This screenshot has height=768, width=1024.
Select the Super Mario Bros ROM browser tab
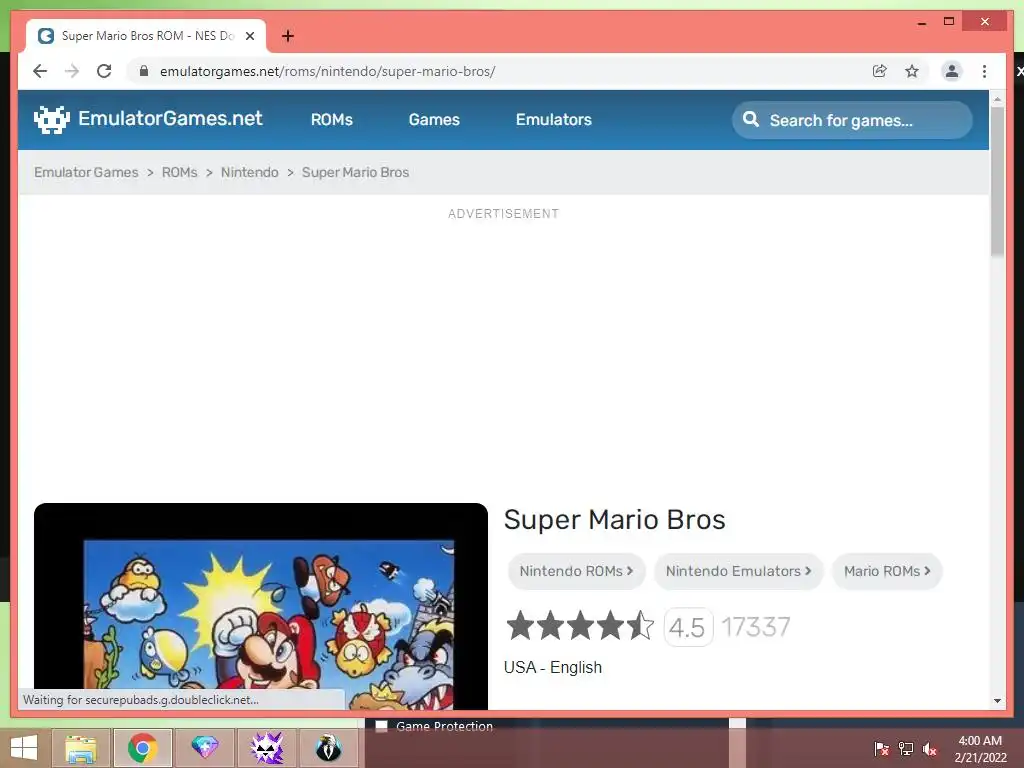[146, 36]
